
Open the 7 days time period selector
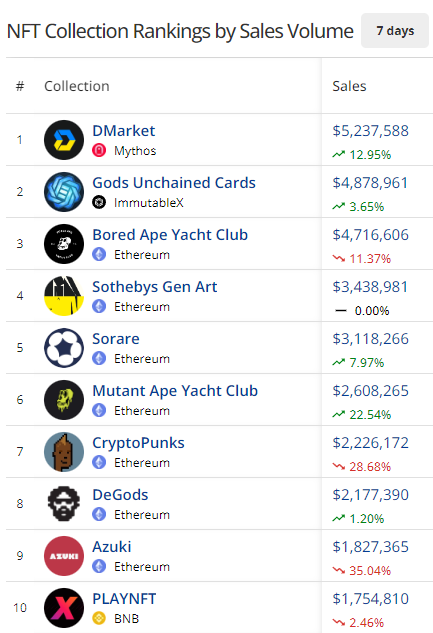click(395, 31)
